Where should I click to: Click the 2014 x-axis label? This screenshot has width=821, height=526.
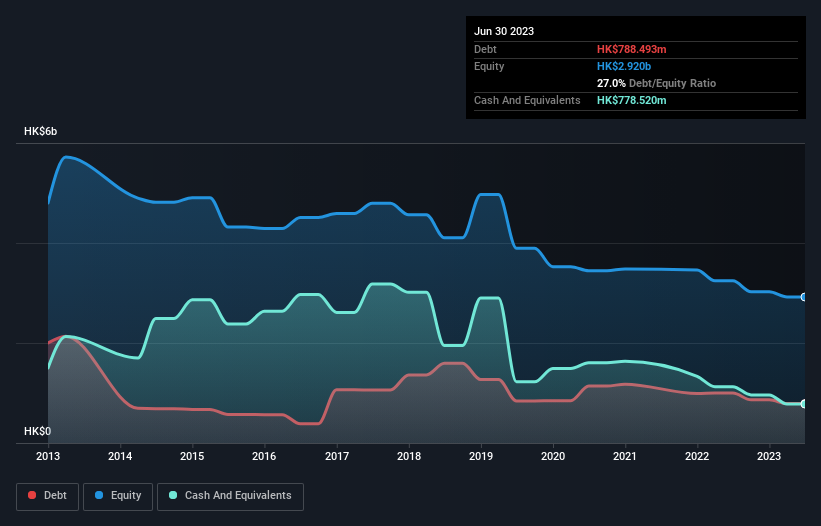coord(120,456)
